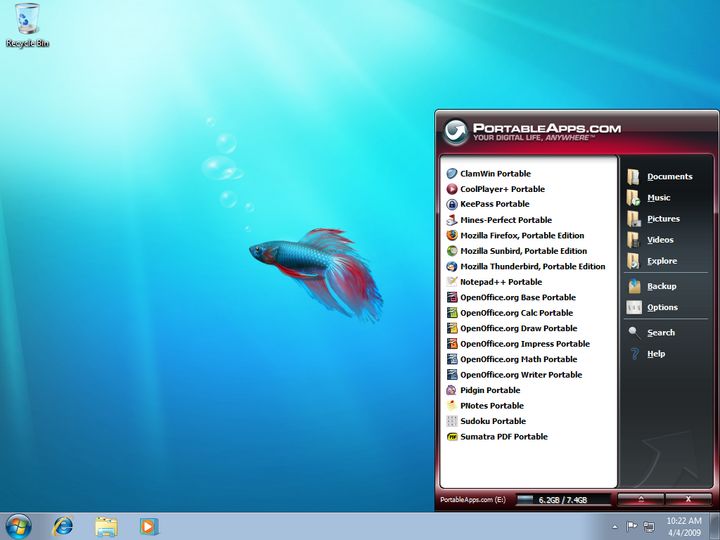Click the Options switch icon

point(634,307)
